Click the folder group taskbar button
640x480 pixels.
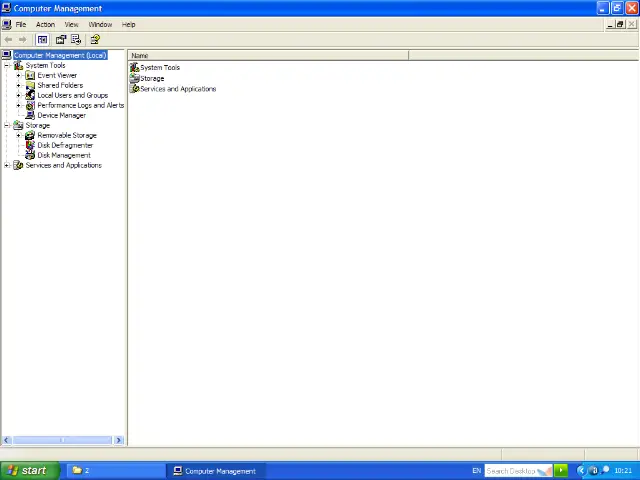[116, 471]
